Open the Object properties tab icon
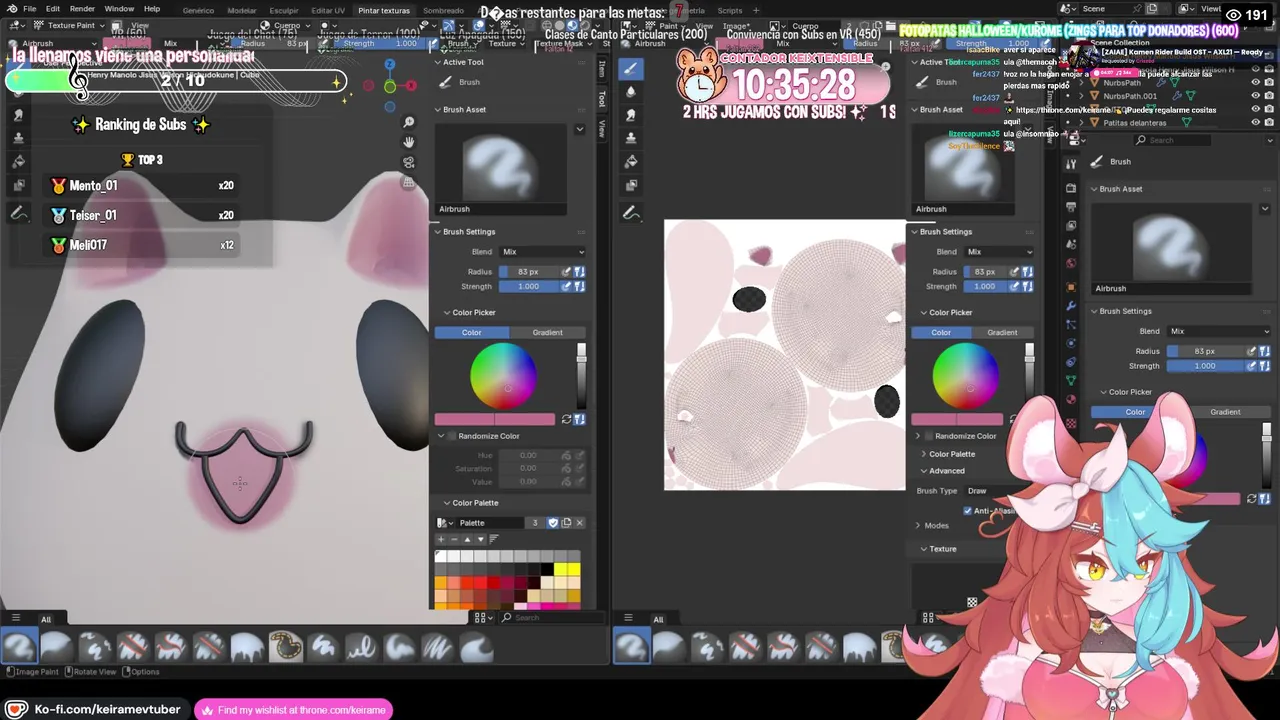Viewport: 1280px width, 720px height. click(x=1071, y=286)
